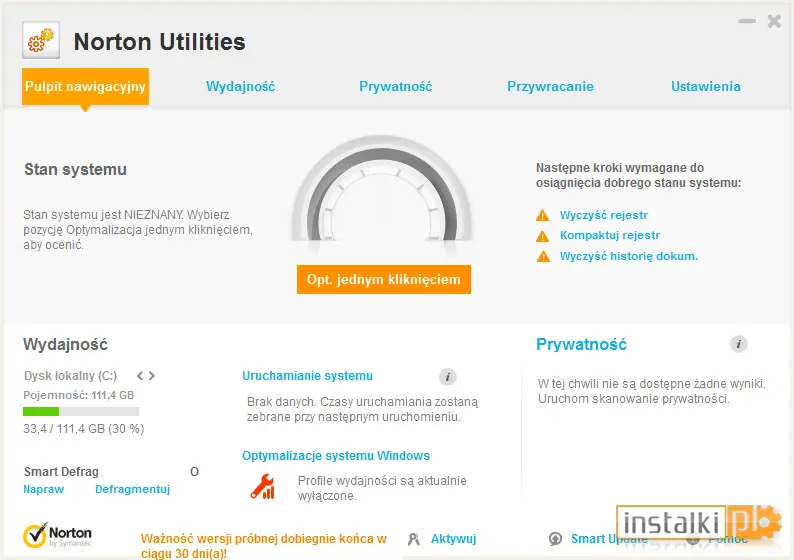Click info icon next to Uruchamianie systemu

coord(448,377)
